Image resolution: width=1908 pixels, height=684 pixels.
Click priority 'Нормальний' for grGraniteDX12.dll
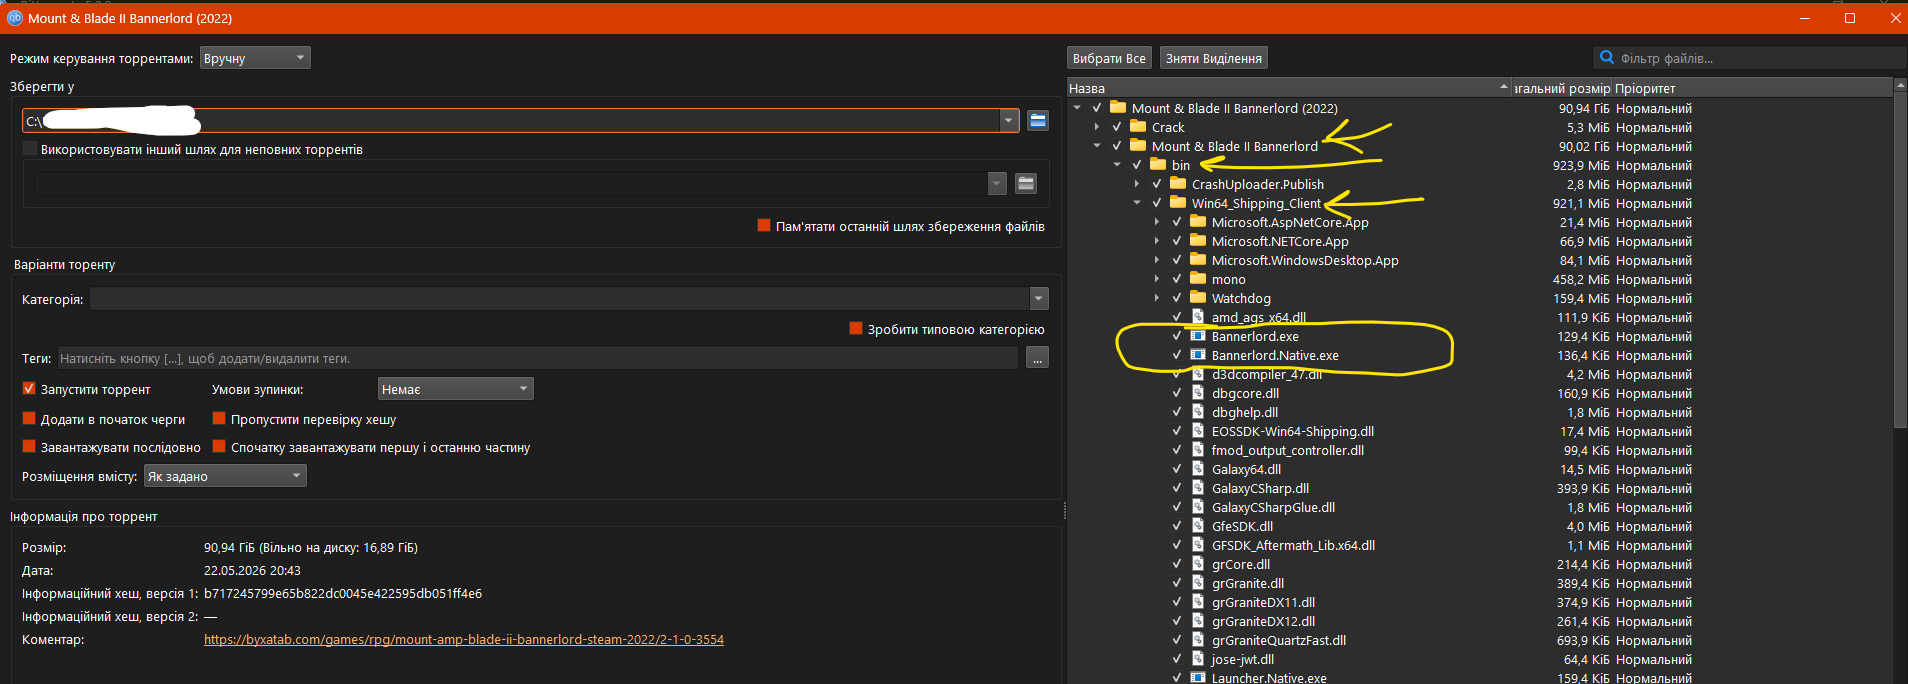pos(1654,621)
